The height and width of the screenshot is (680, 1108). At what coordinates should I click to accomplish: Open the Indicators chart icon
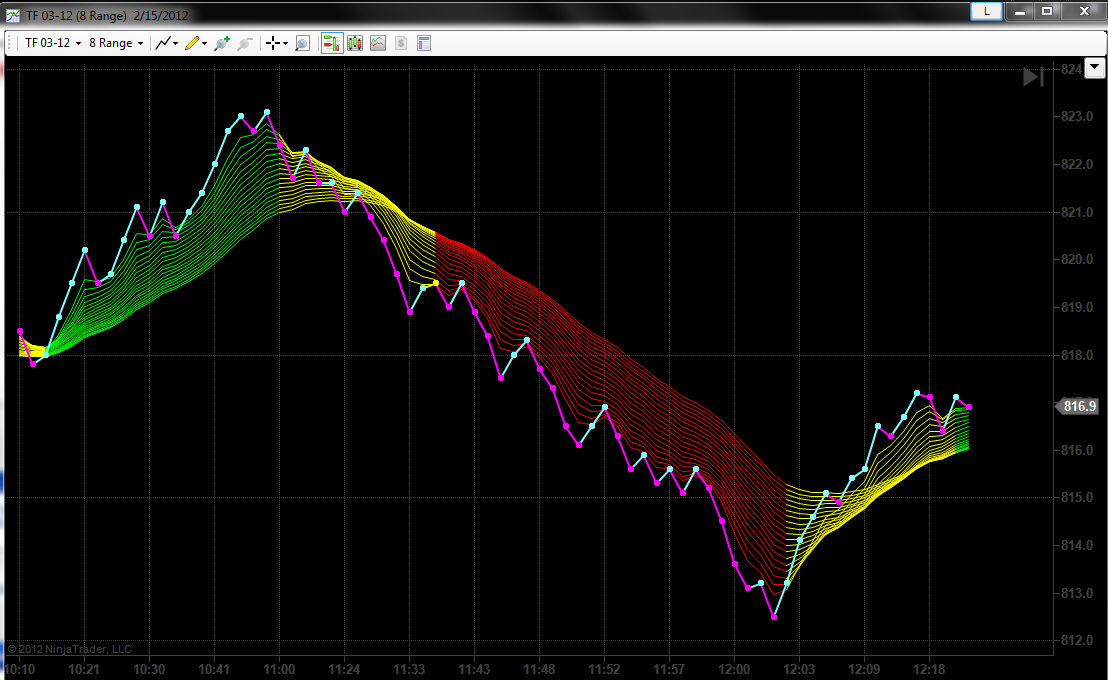click(x=378, y=43)
